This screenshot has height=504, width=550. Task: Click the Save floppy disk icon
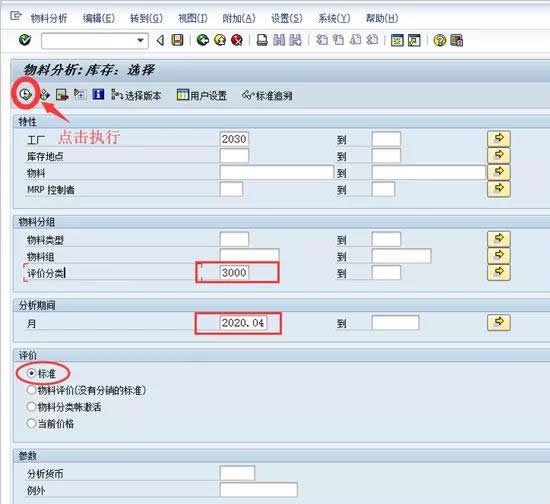tap(177, 40)
